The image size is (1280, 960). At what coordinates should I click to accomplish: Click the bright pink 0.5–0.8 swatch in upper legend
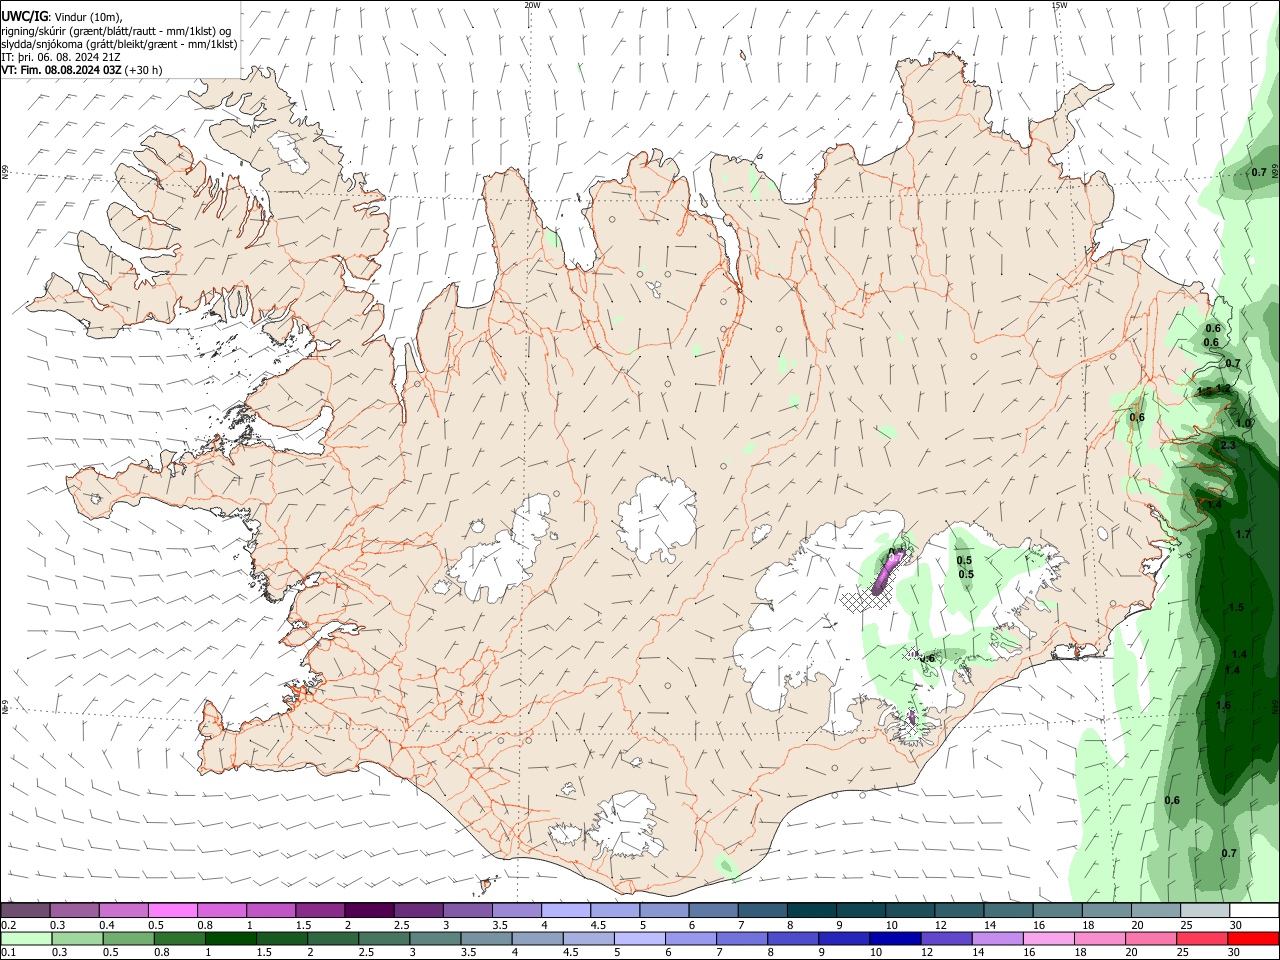click(x=172, y=911)
